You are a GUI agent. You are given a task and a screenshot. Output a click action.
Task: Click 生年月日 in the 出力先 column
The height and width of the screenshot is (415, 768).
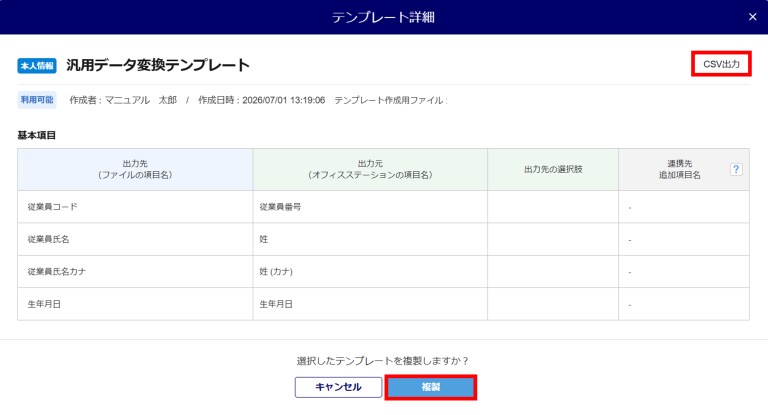coord(135,304)
